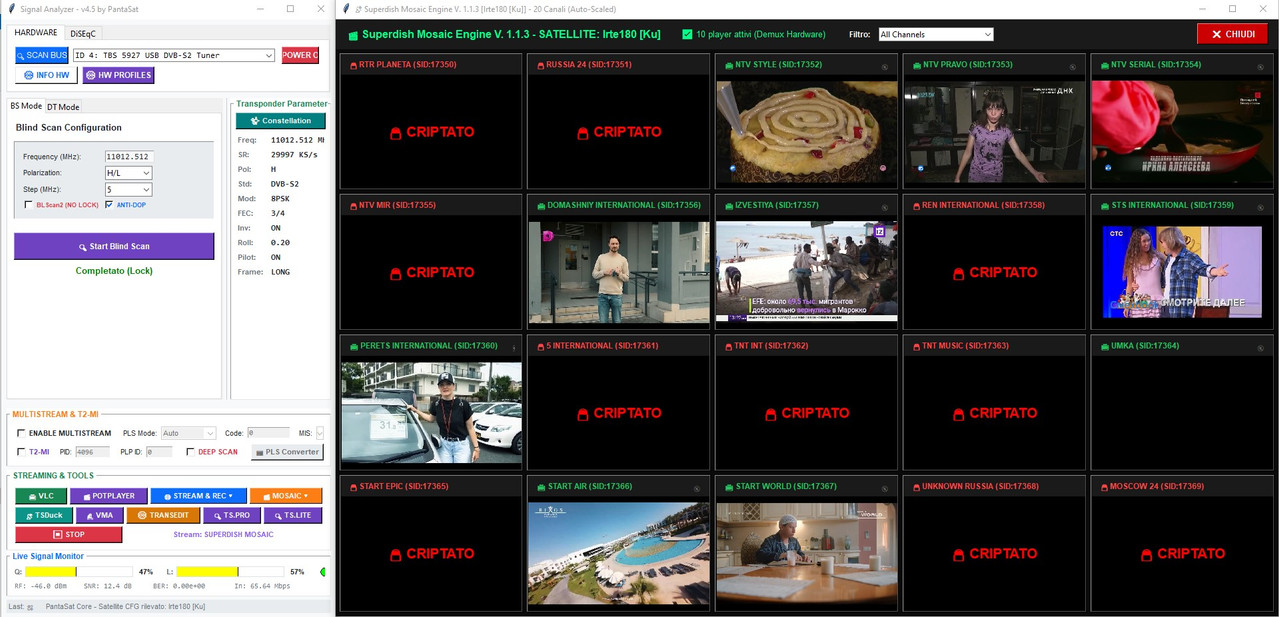Click the small round icon on NTV STYLE header
Image resolution: width=1279 pixels, height=617 pixels.
coord(885,68)
